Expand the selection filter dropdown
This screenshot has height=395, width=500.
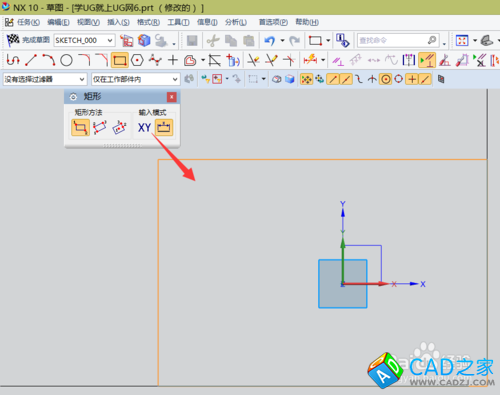click(45, 79)
